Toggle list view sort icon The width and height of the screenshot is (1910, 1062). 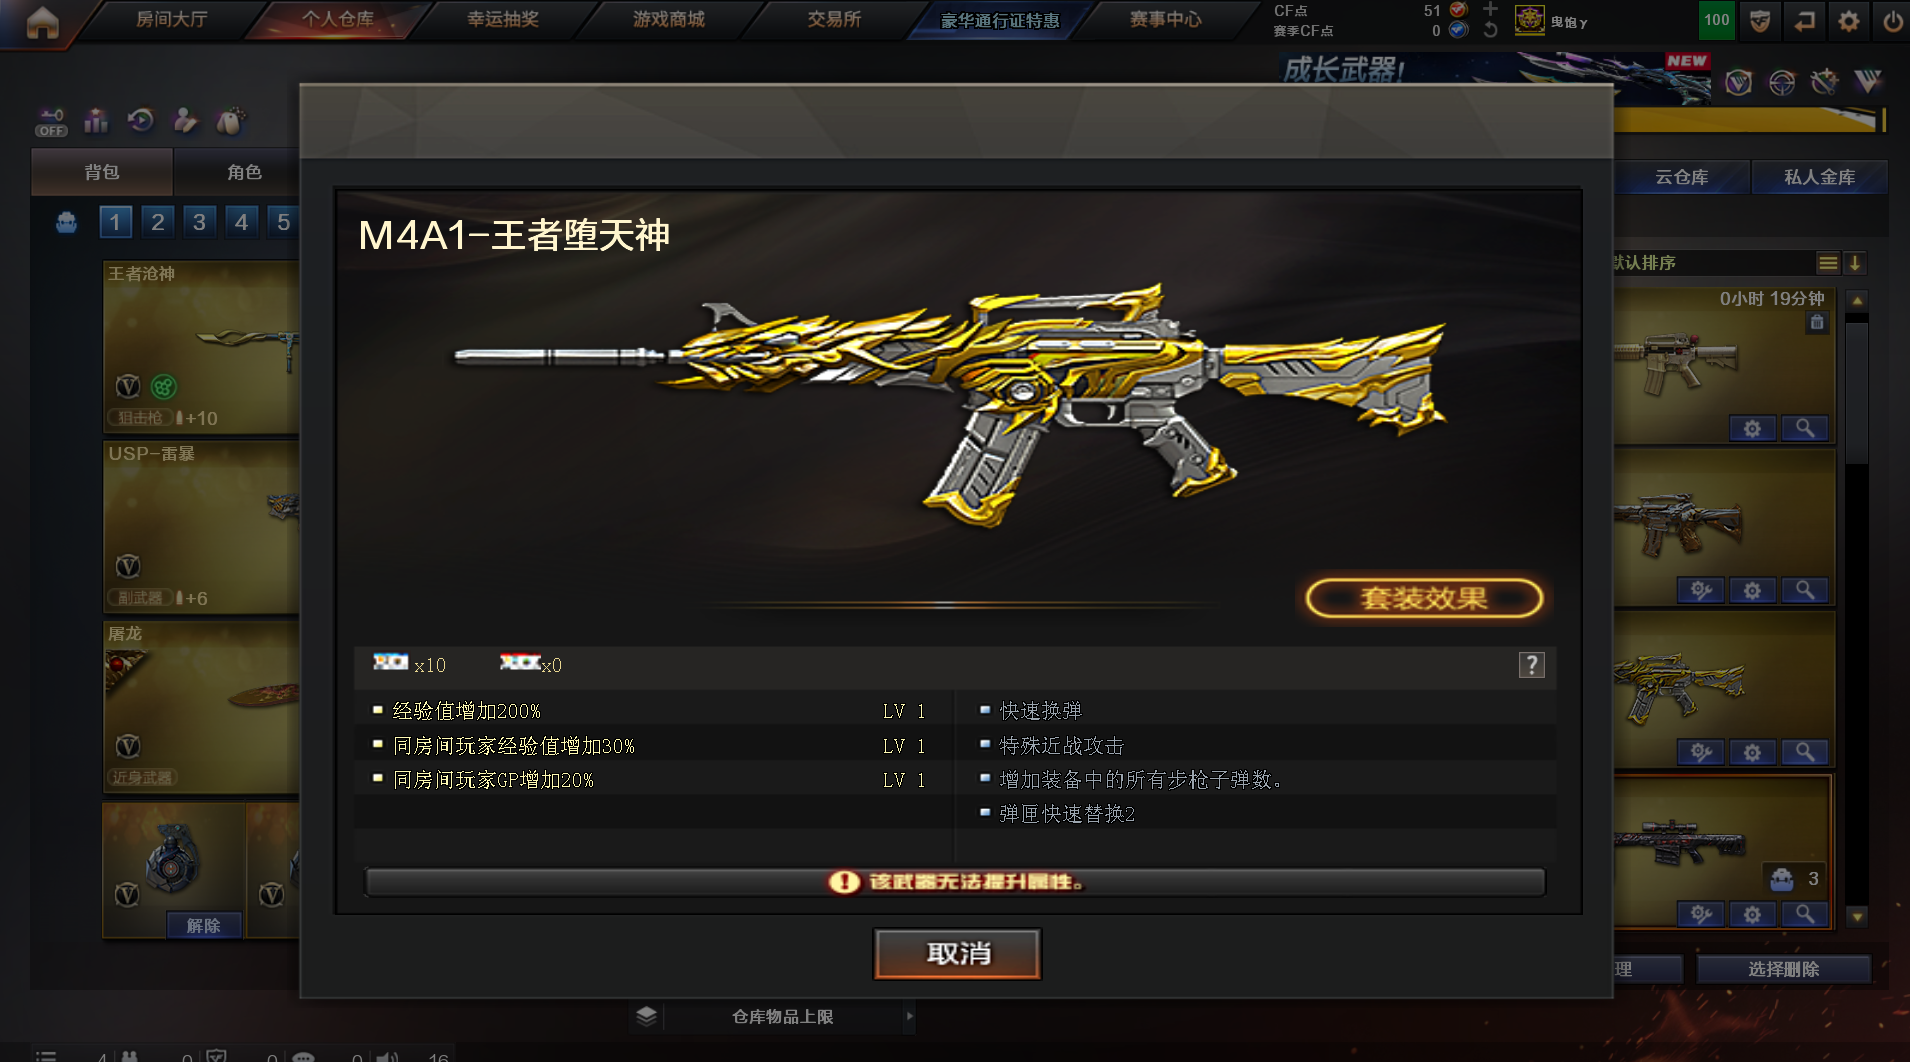[1828, 263]
